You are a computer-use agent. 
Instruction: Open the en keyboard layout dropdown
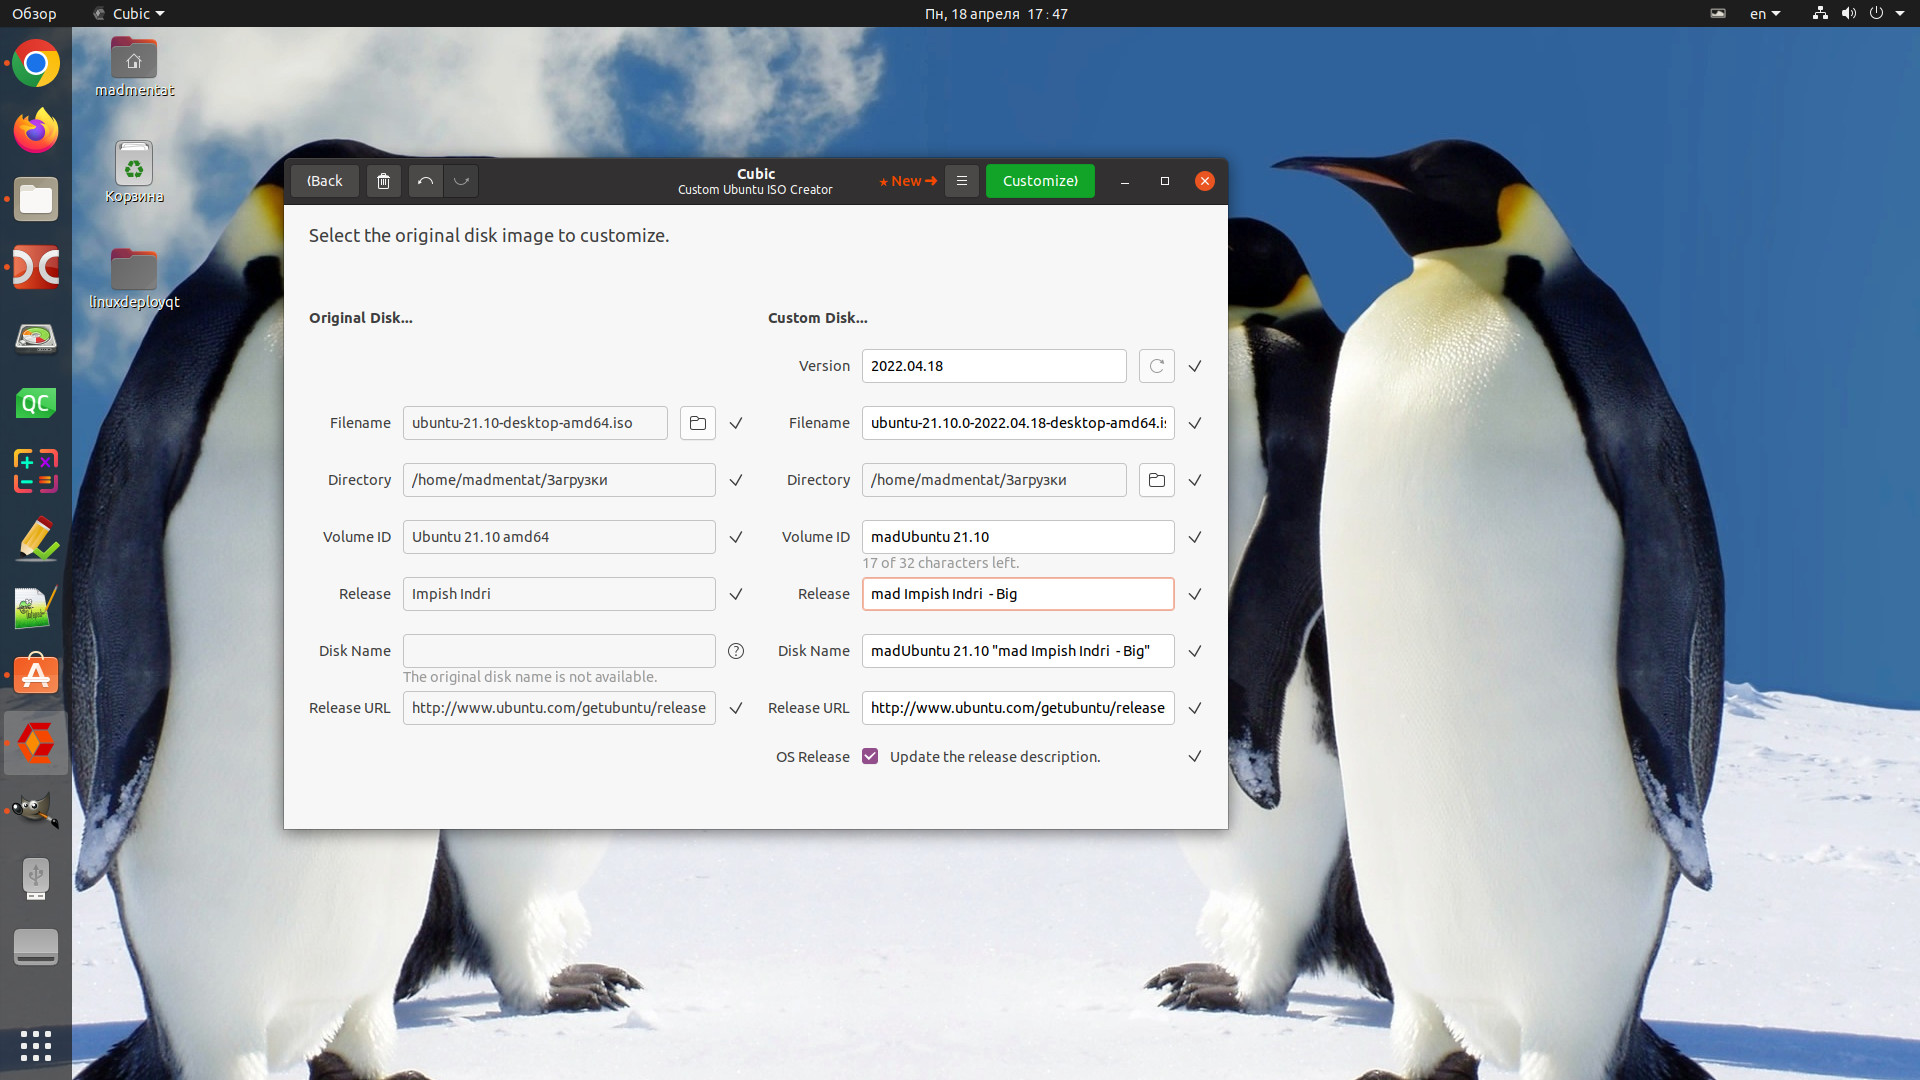[x=1765, y=14]
